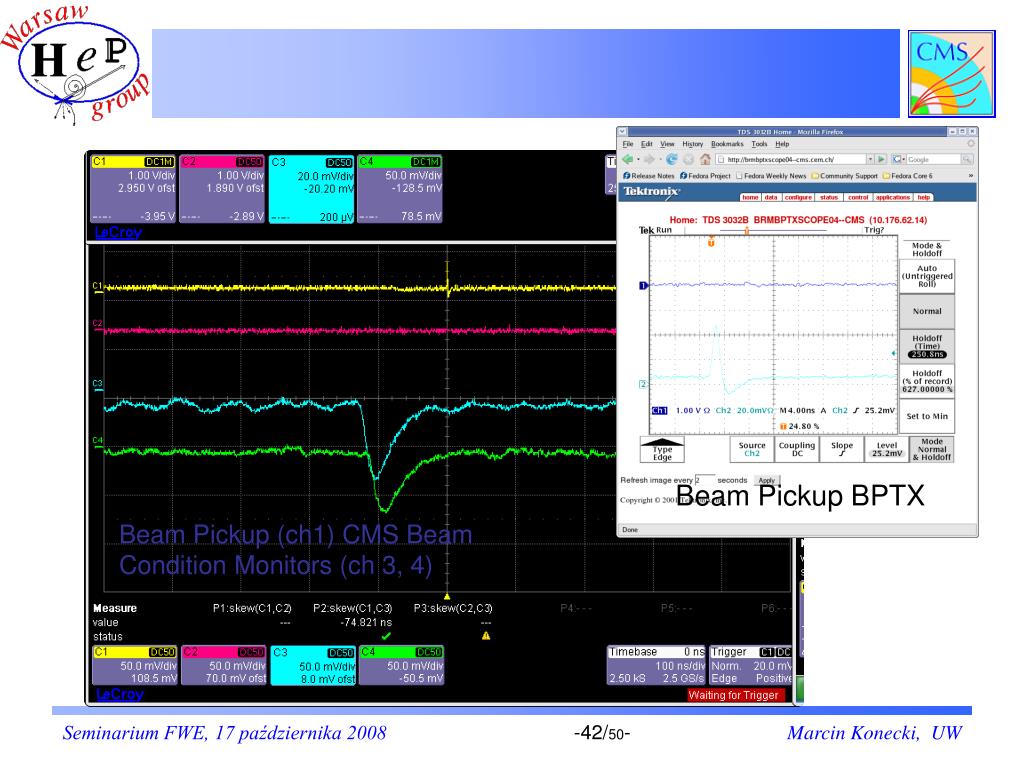Open the Fedora Core 6 bookmark folder
This screenshot has height=768, width=1024.
[908, 176]
